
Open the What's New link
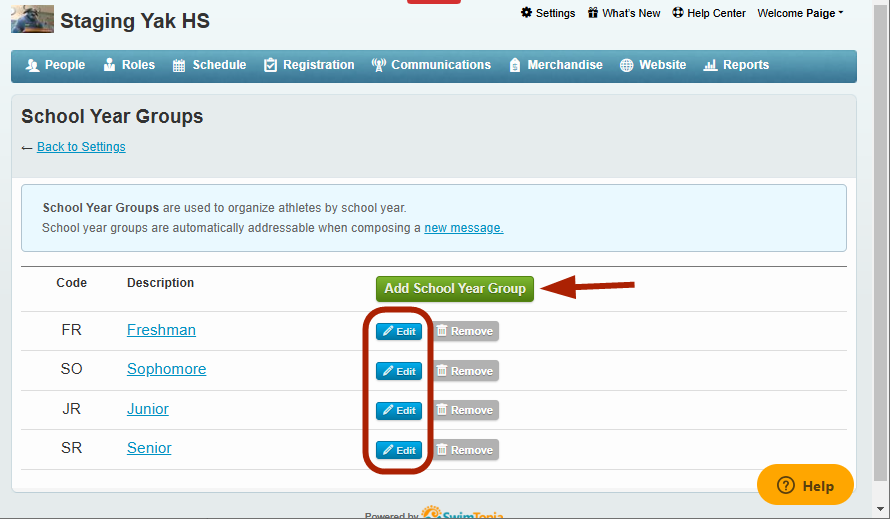click(x=624, y=13)
